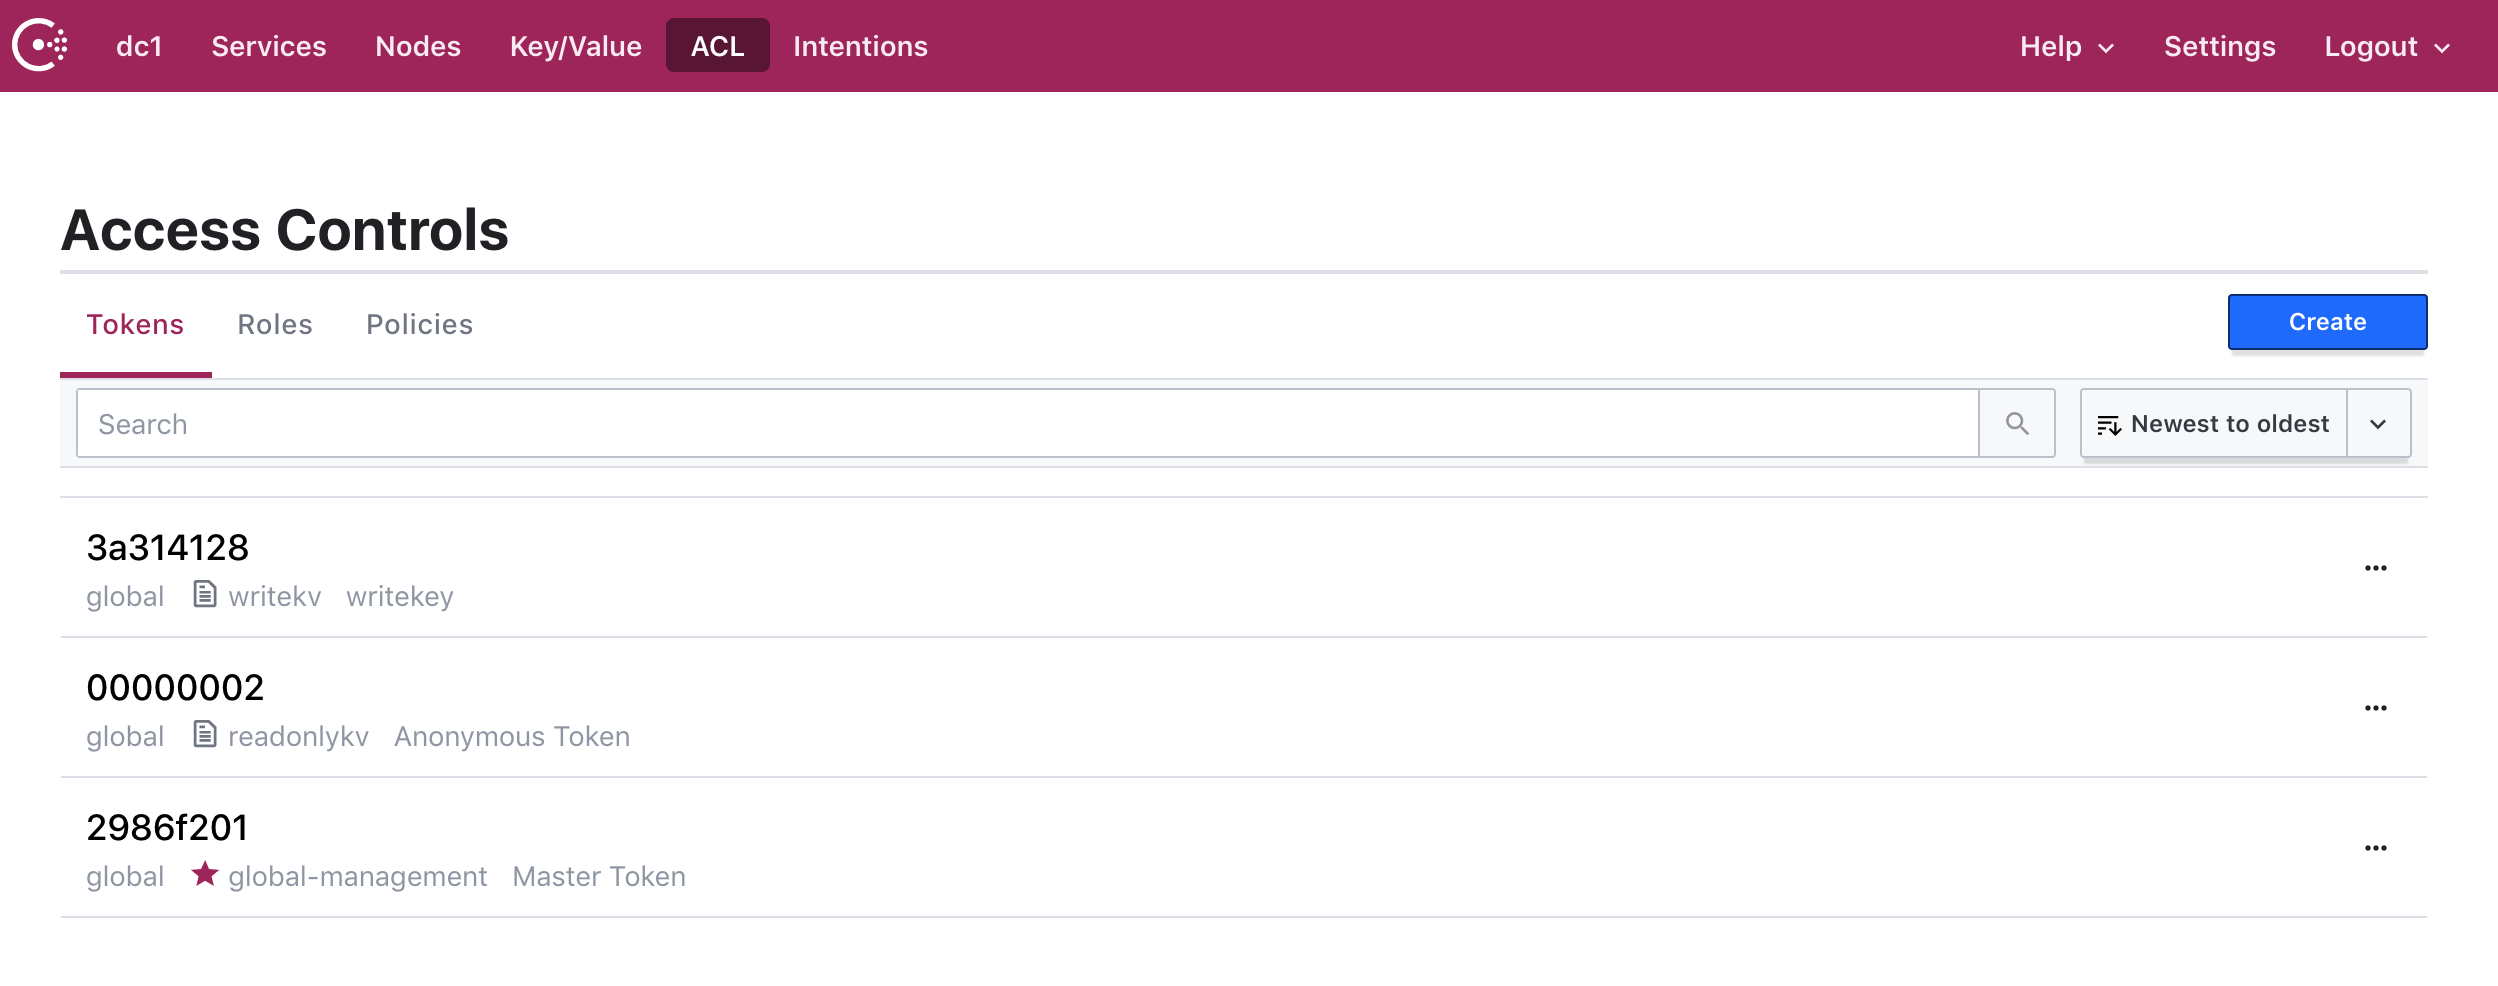
Task: Open actions menu for token 00000002
Action: click(2375, 708)
